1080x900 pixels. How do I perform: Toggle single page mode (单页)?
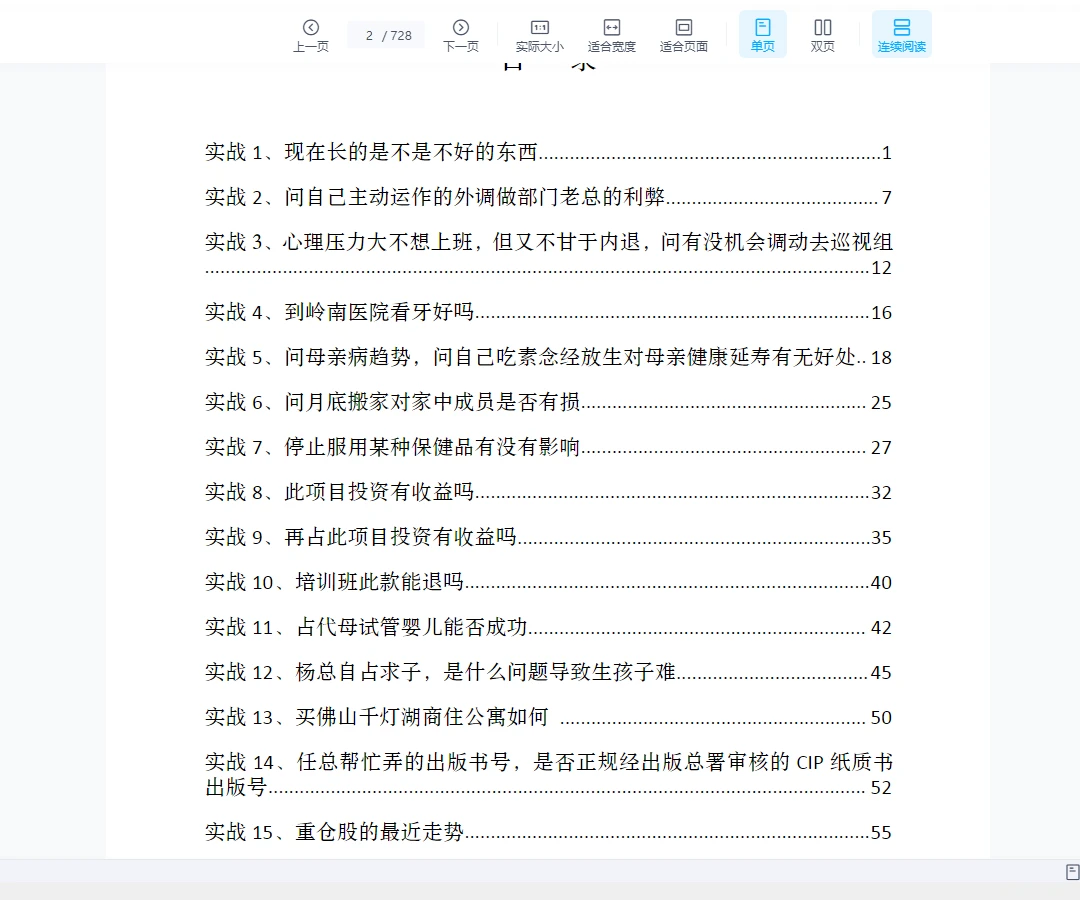pyautogui.click(x=762, y=34)
